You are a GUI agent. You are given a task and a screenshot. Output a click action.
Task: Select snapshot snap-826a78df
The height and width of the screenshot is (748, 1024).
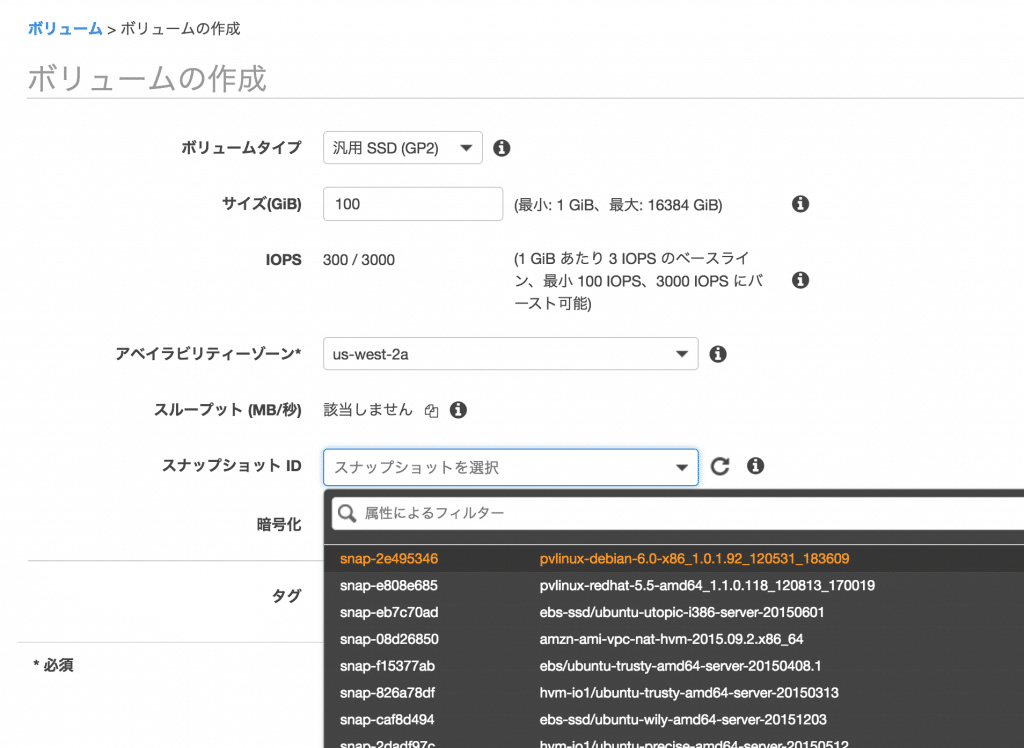(x=674, y=692)
